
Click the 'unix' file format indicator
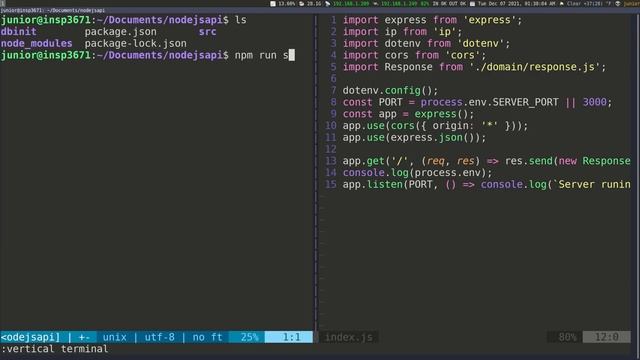(x=114, y=337)
